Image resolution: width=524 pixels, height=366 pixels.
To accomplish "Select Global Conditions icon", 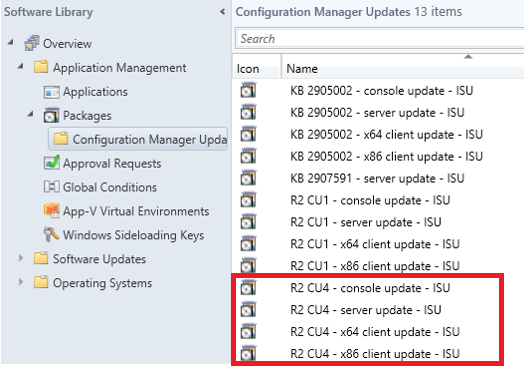I will click(52, 187).
